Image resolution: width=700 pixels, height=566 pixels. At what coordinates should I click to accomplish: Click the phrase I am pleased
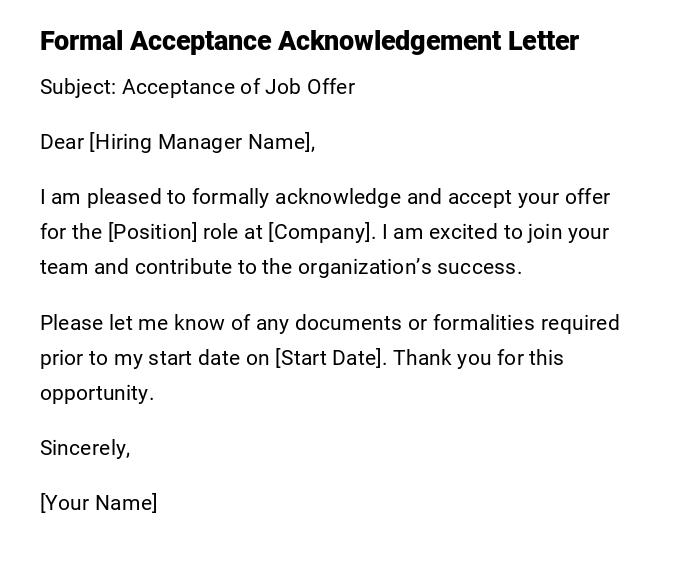pyautogui.click(x=96, y=197)
